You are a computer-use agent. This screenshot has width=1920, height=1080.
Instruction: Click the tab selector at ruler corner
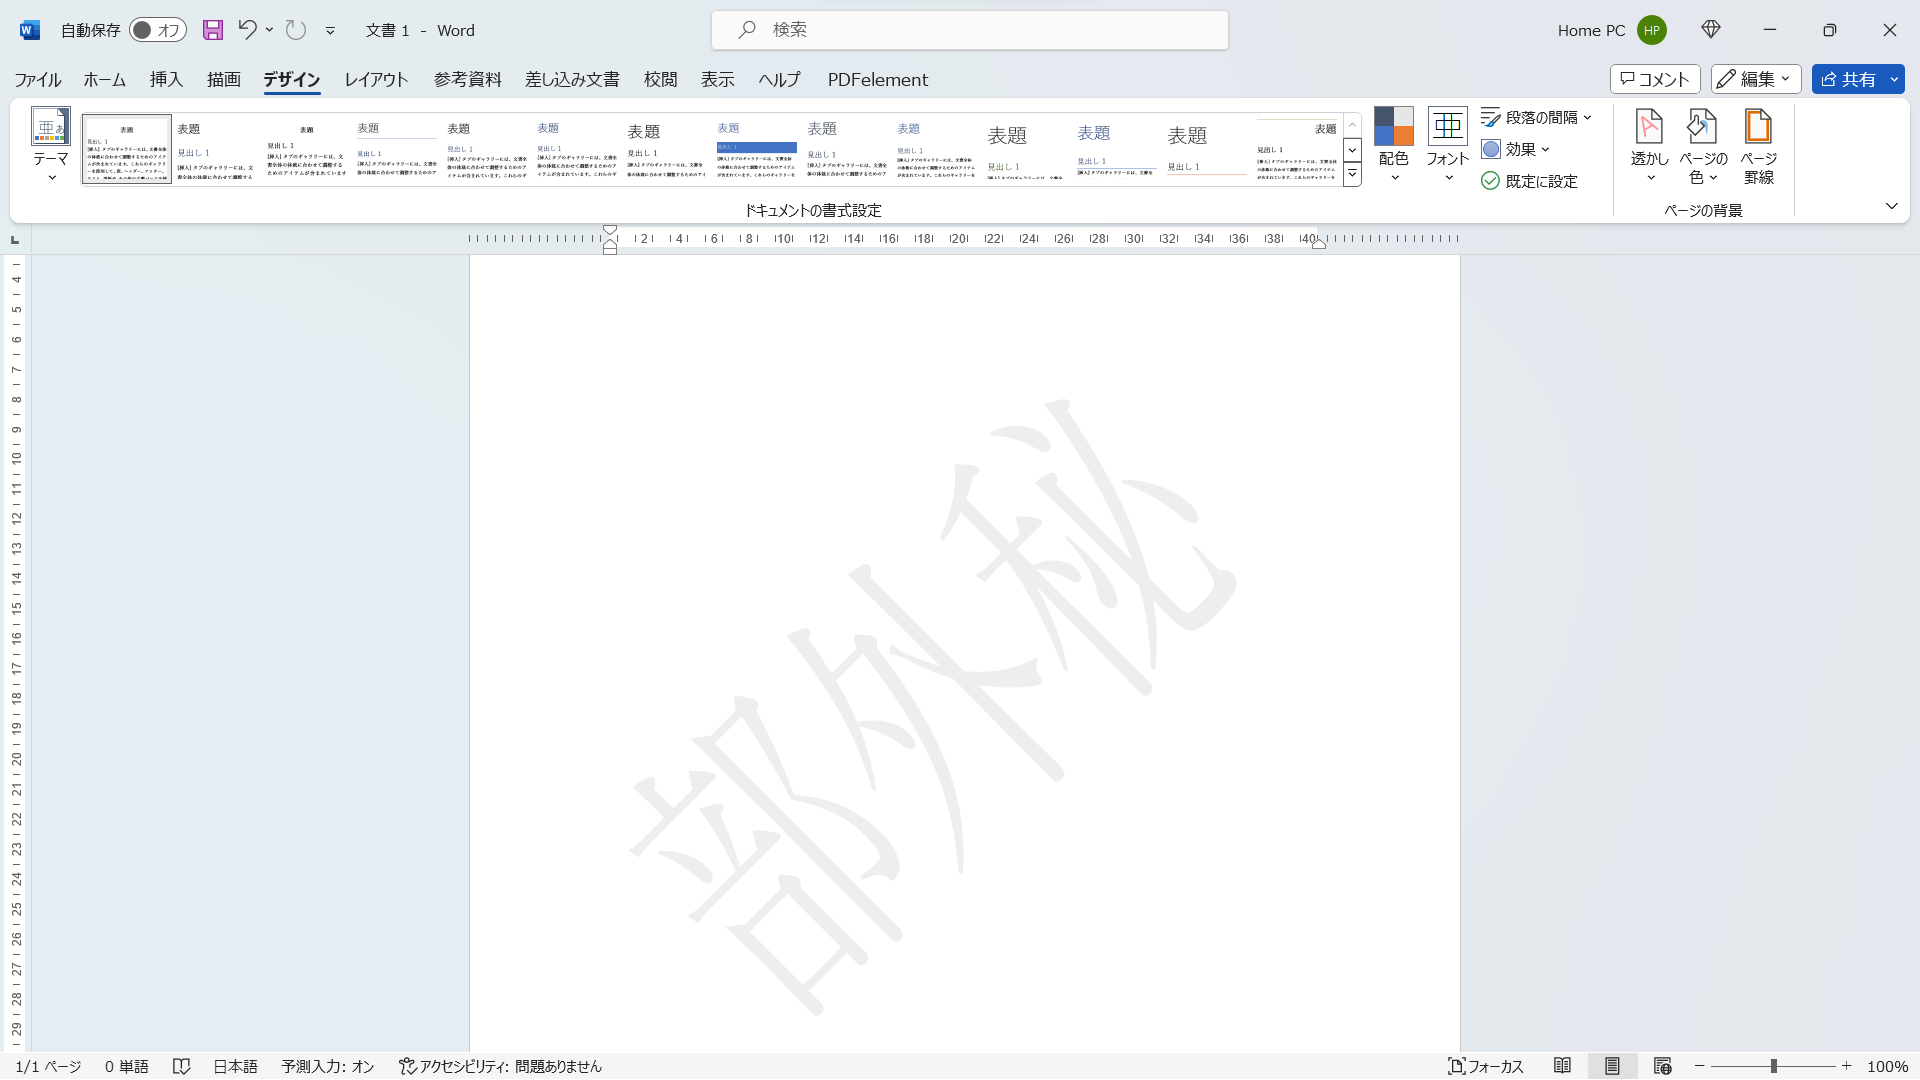tap(15, 240)
